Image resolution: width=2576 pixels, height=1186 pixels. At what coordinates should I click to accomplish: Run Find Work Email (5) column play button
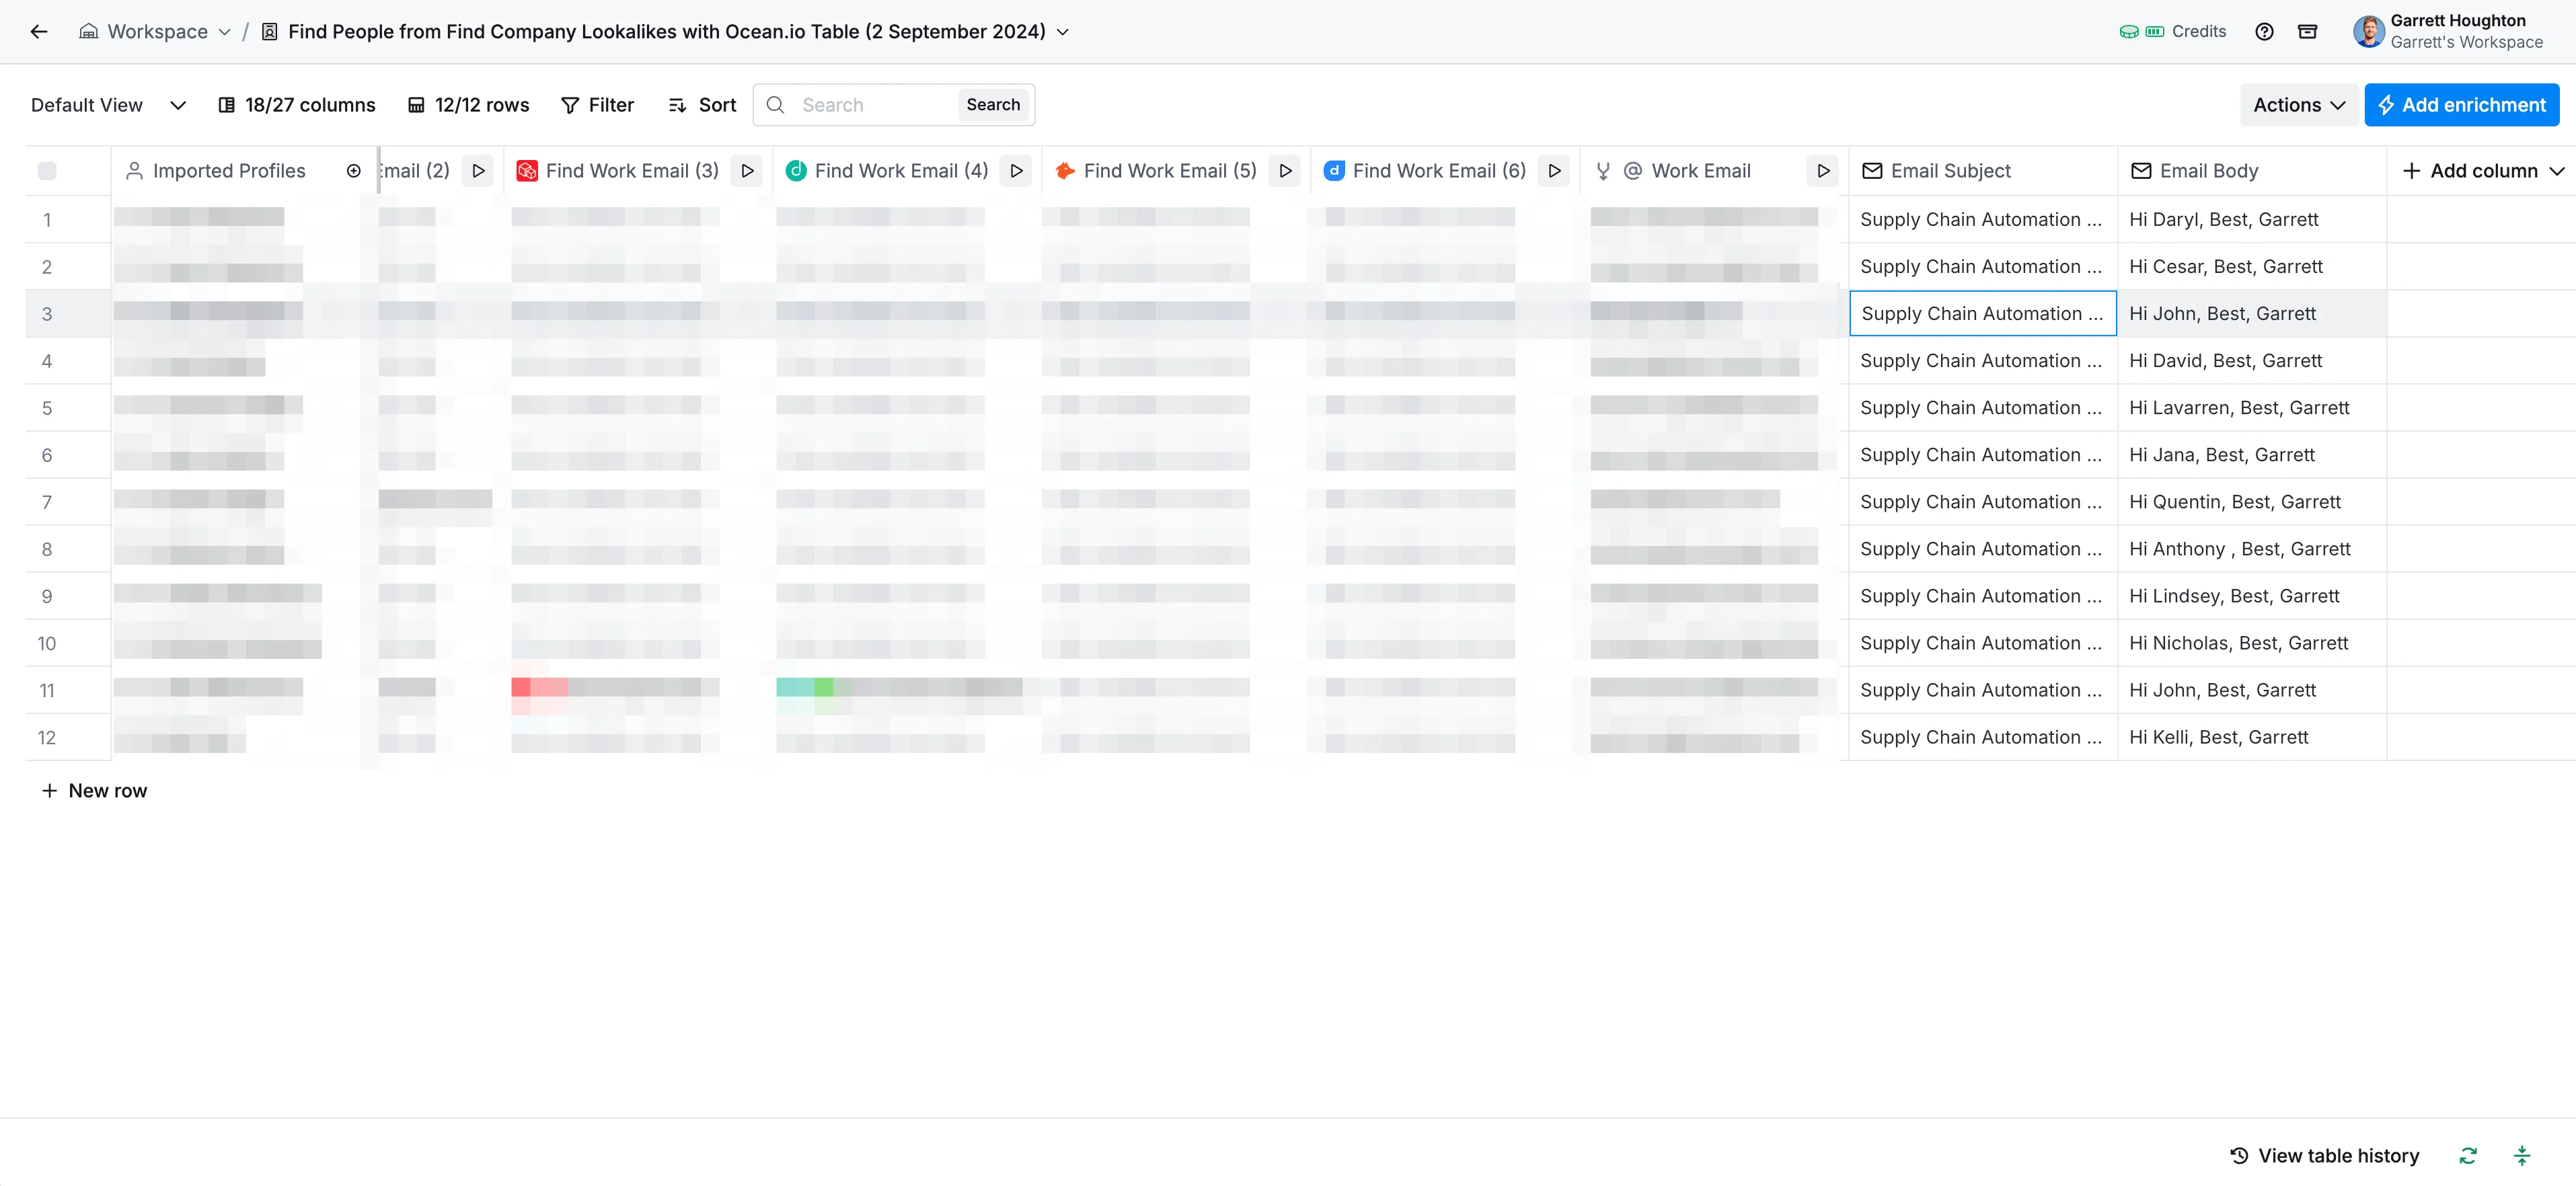[1285, 171]
